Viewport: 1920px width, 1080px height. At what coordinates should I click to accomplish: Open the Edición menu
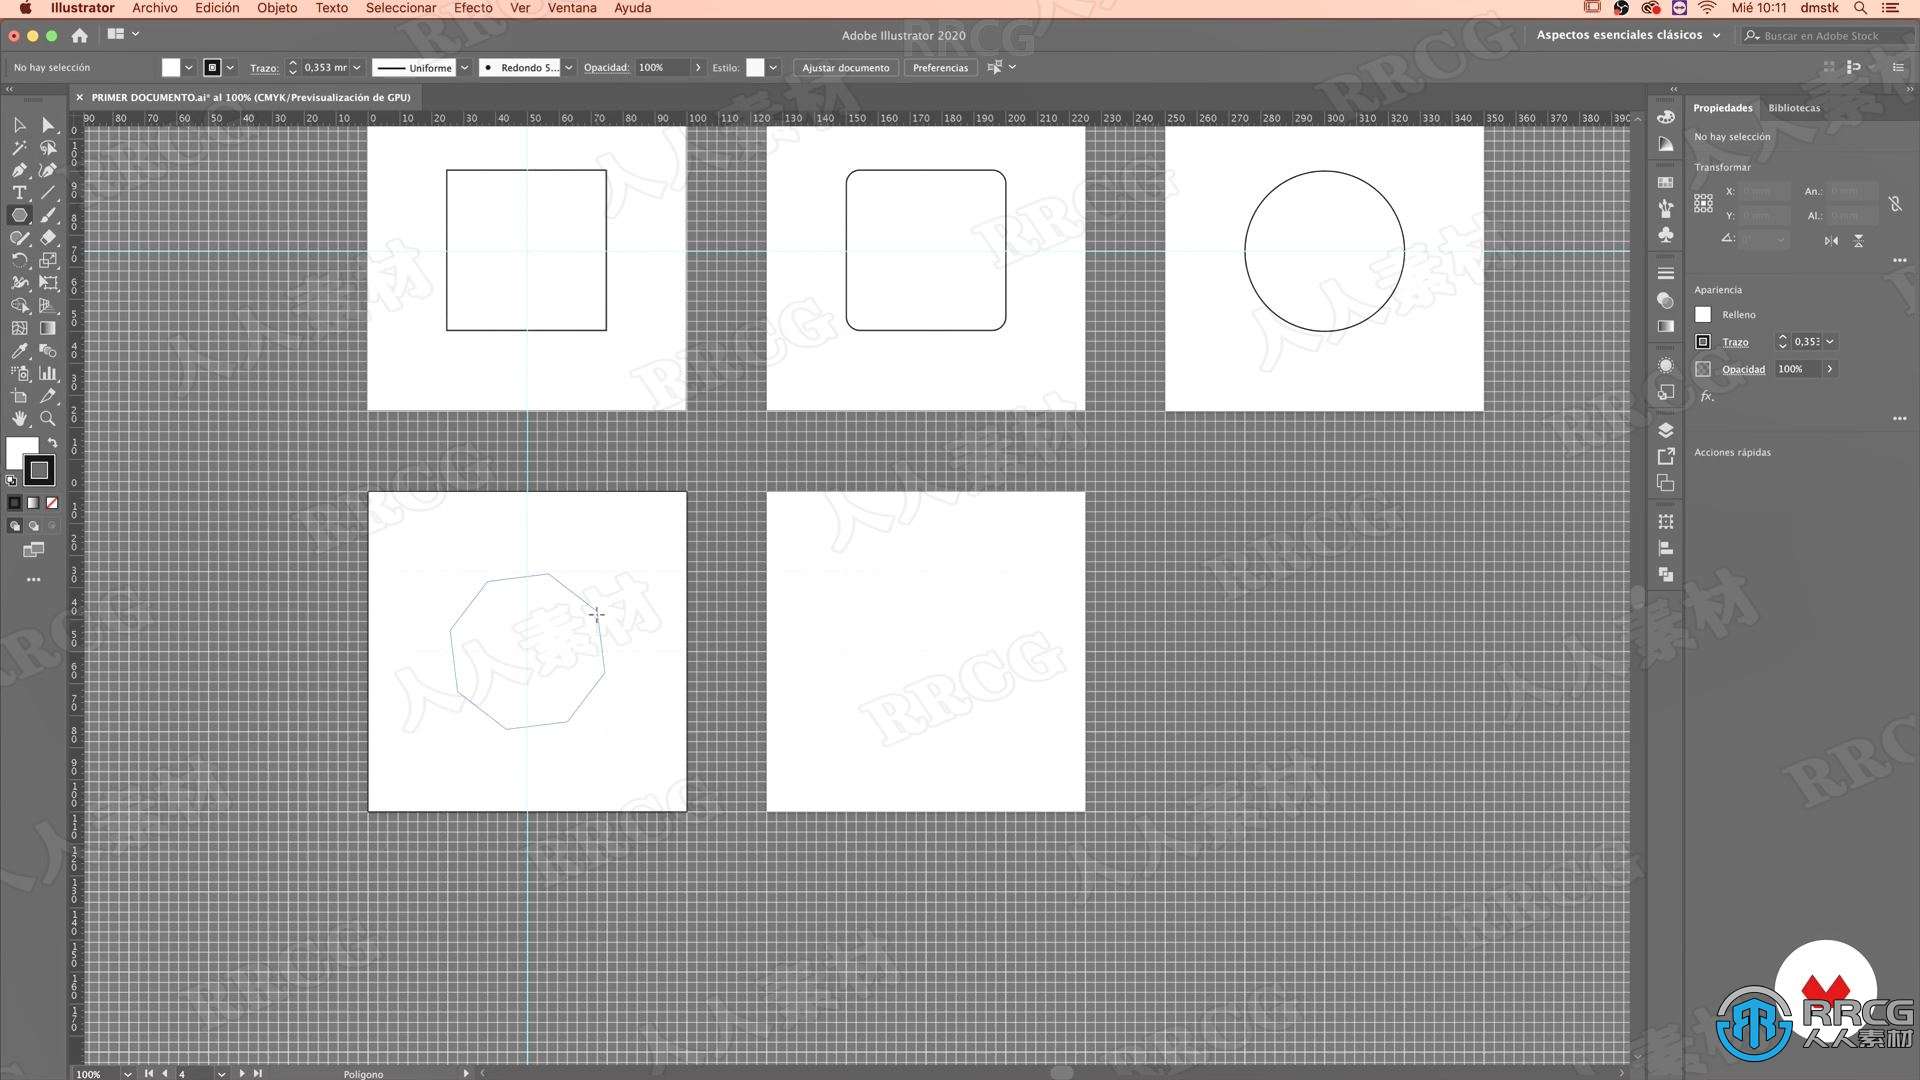(217, 8)
